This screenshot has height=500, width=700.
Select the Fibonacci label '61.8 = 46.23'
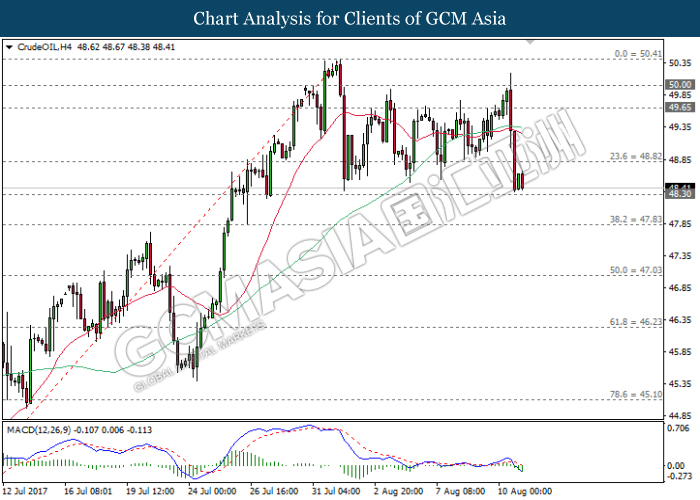(x=636, y=322)
